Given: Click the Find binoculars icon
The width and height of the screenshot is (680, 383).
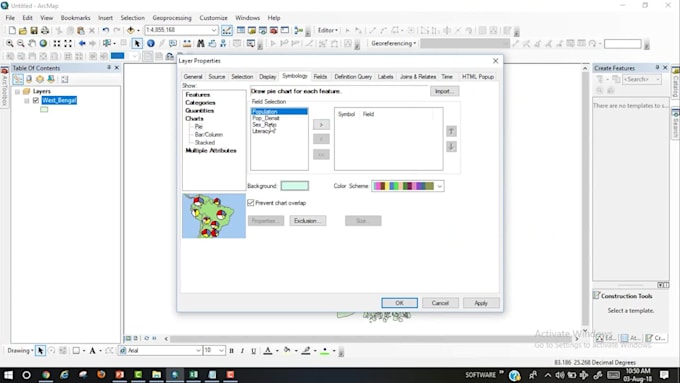Looking at the screenshot, I should tap(200, 43).
